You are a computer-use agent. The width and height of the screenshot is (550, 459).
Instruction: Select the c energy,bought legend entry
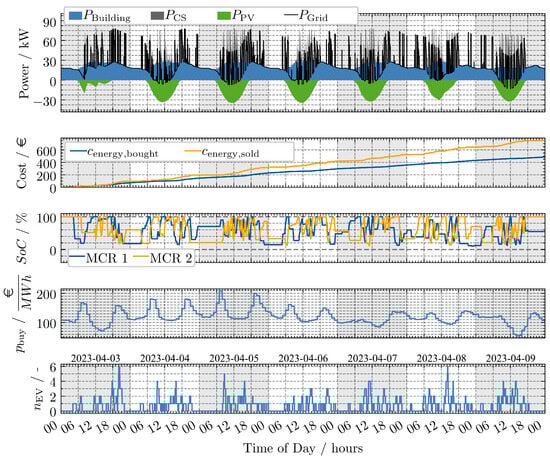tap(114, 152)
